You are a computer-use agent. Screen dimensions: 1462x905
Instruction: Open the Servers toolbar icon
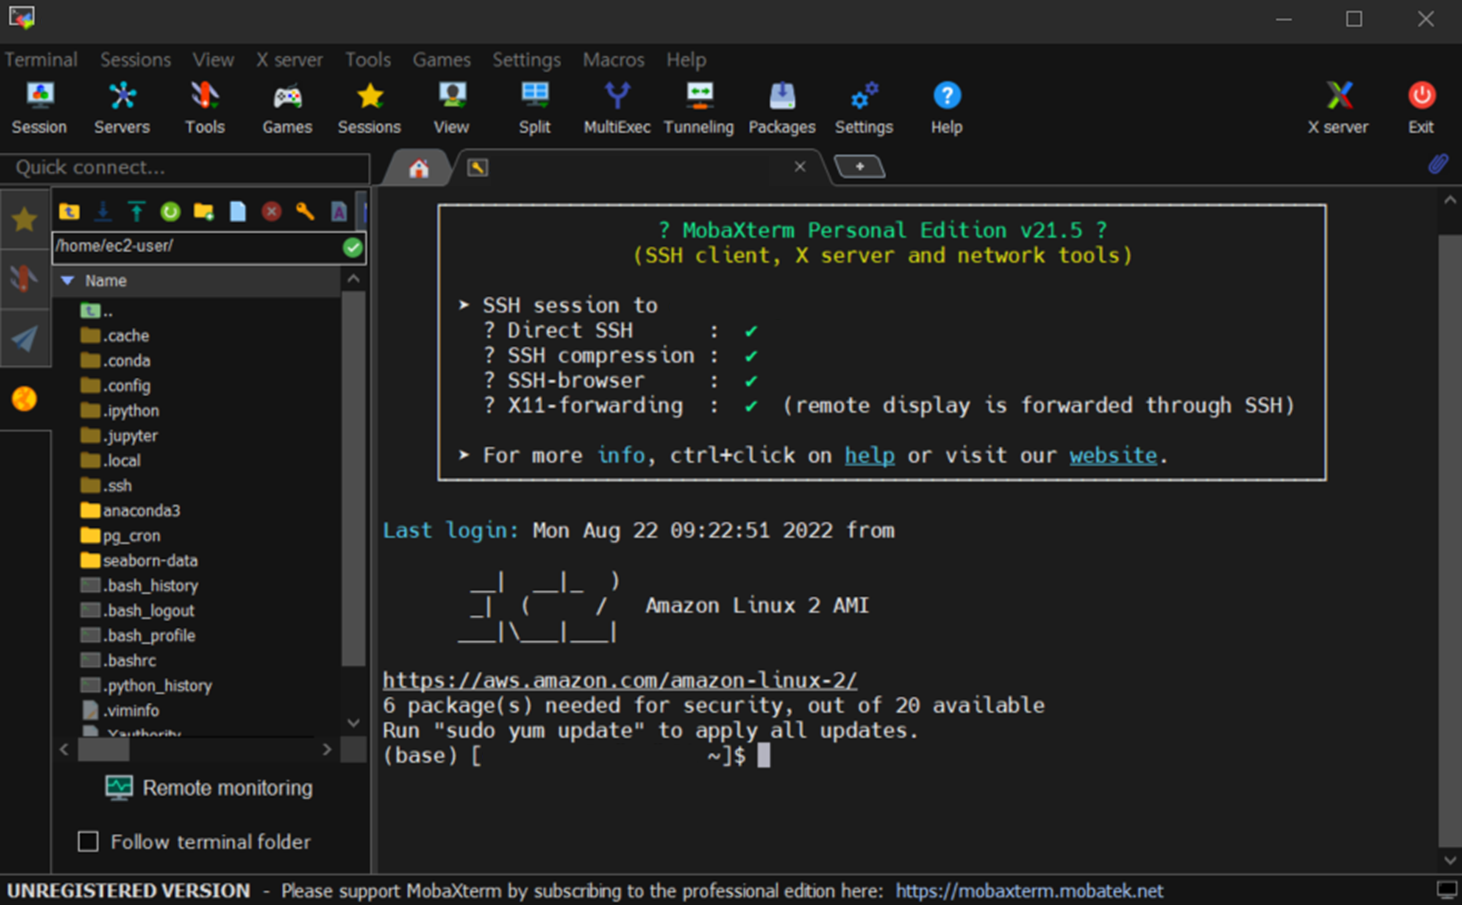click(122, 108)
